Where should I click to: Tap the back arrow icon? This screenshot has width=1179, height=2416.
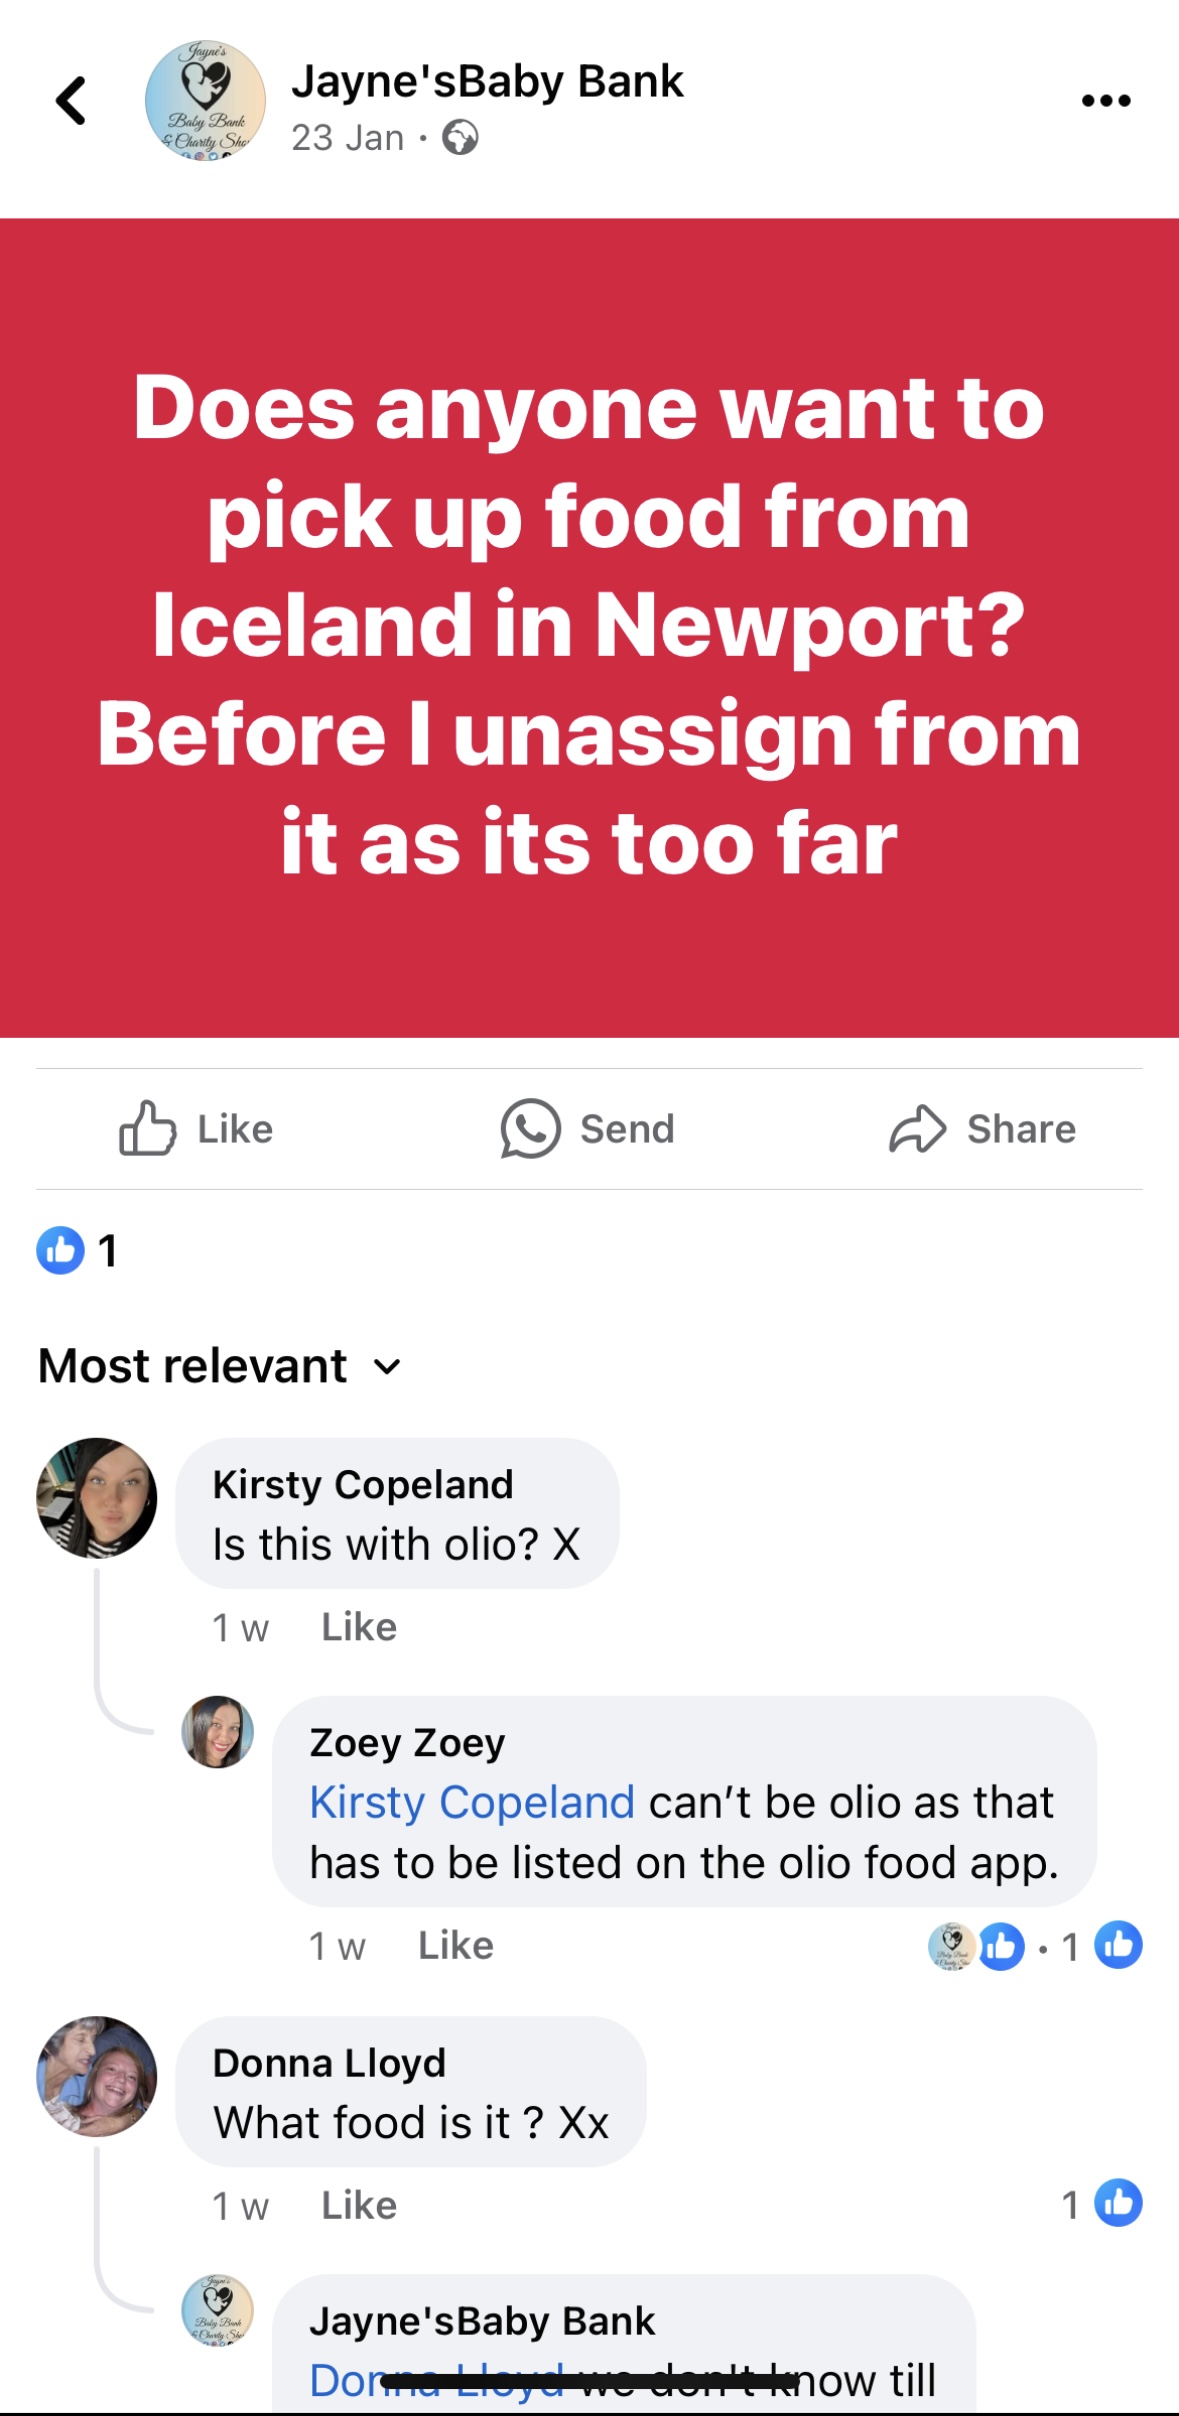pos(71,101)
